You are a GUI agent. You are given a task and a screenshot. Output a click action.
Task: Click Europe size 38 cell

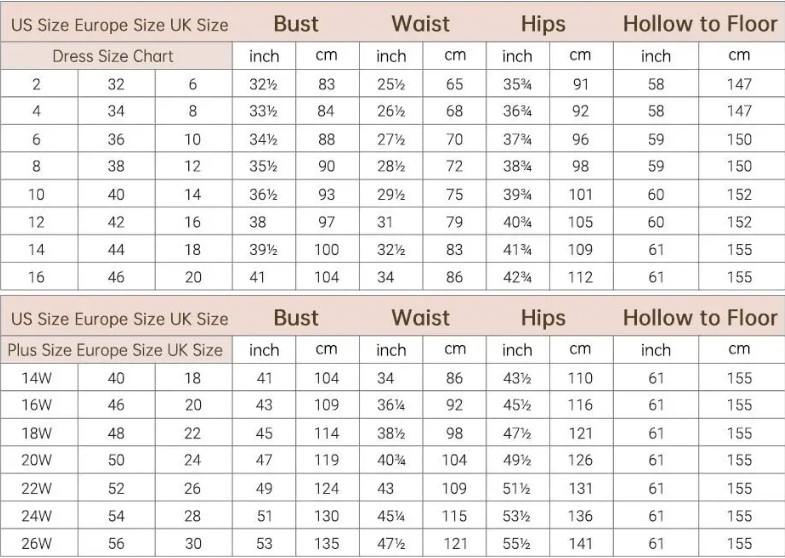[x=116, y=166]
